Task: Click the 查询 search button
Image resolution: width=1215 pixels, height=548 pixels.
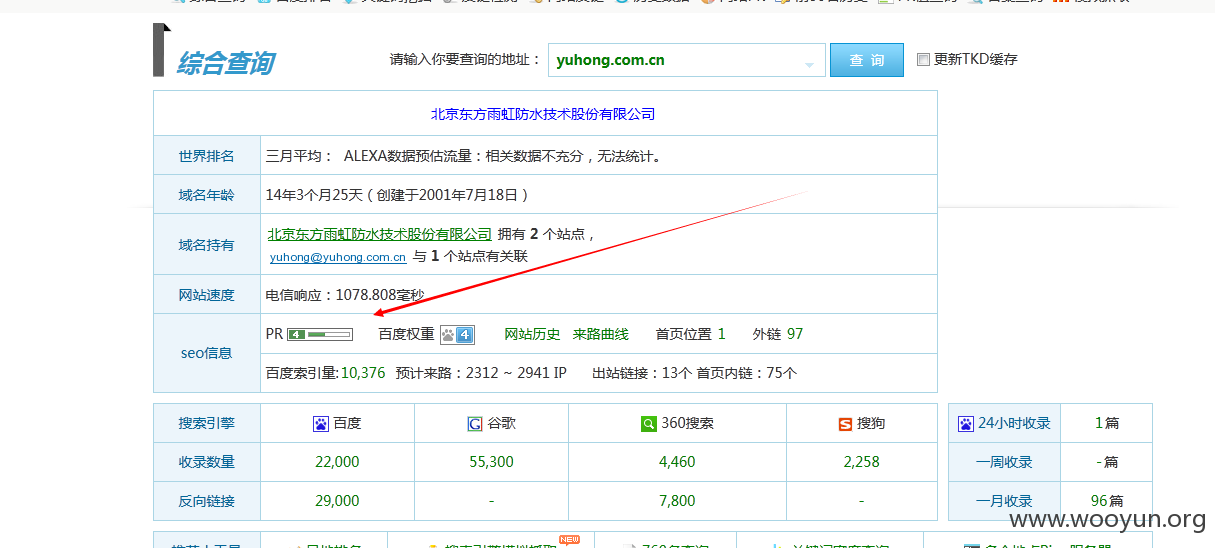Action: (x=867, y=60)
